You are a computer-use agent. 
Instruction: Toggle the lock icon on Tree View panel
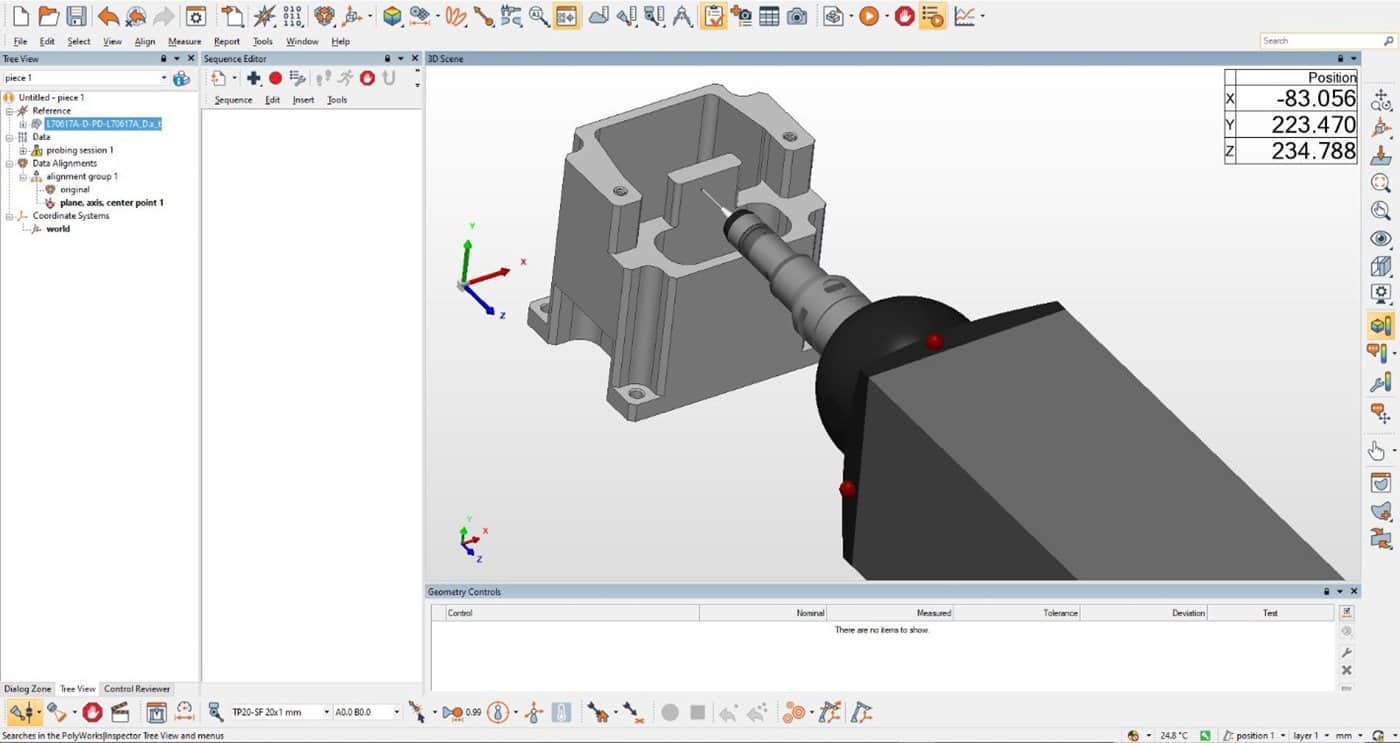pyautogui.click(x=164, y=59)
